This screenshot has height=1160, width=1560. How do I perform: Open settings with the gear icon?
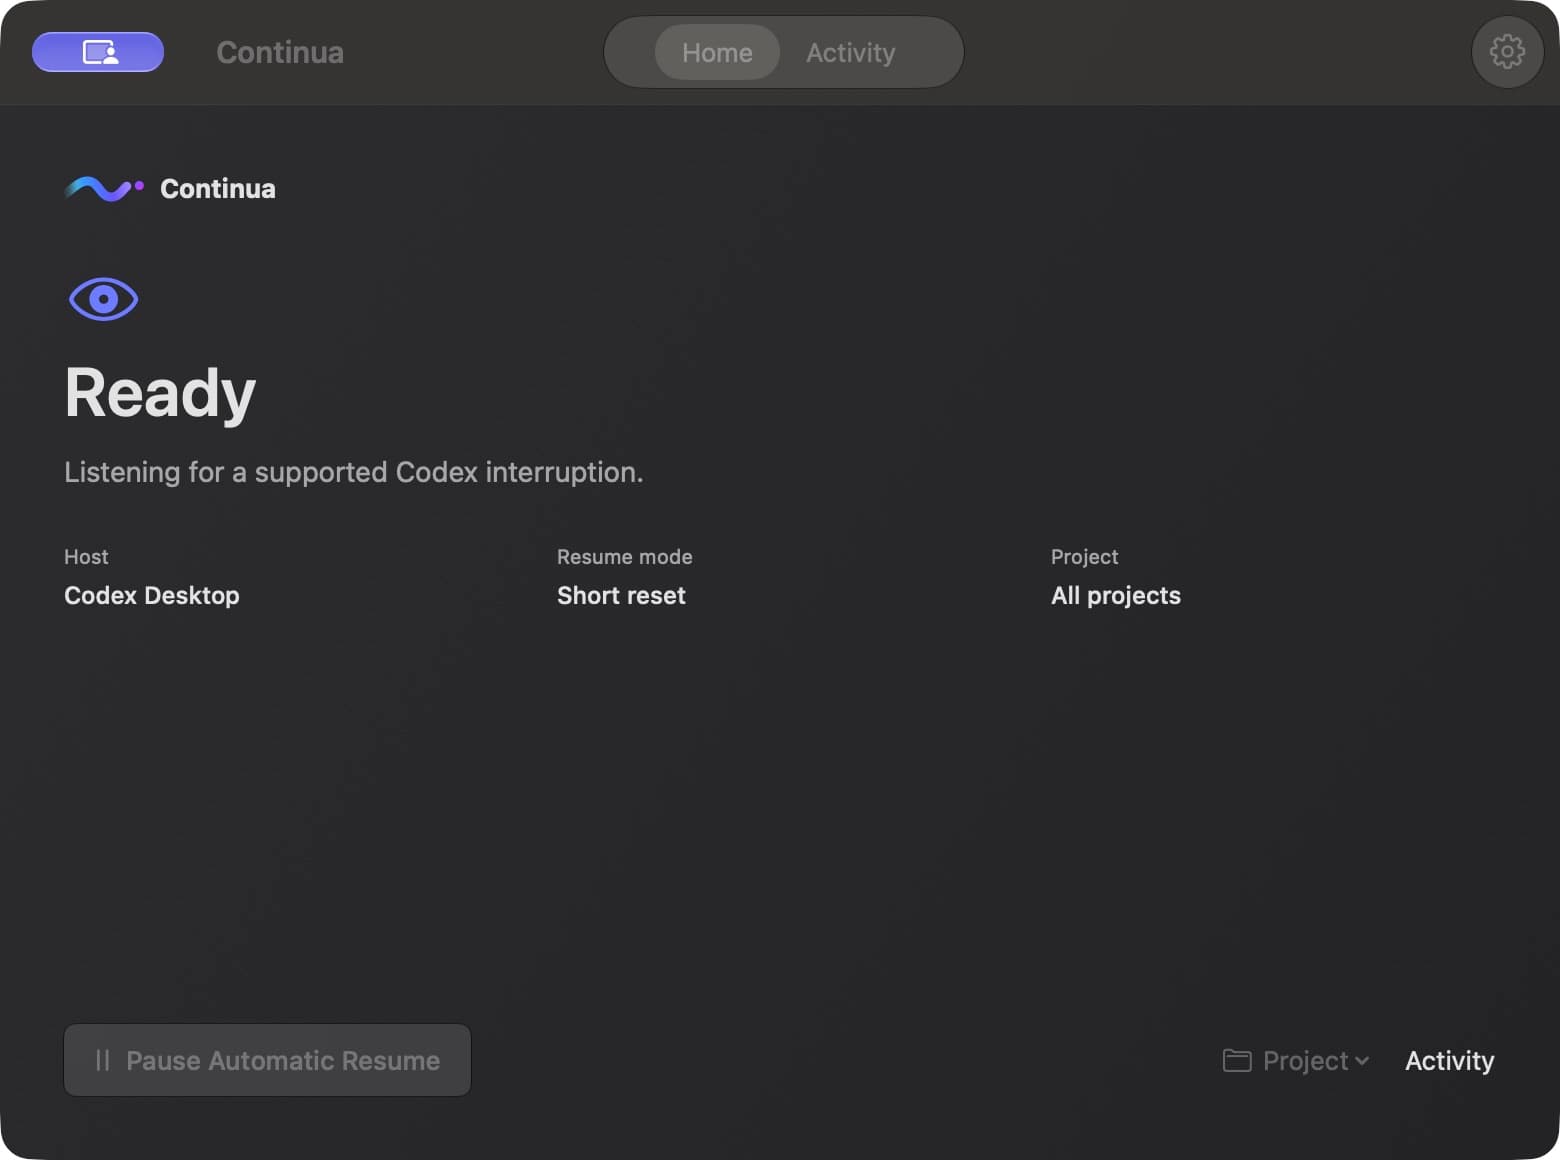1507,52
